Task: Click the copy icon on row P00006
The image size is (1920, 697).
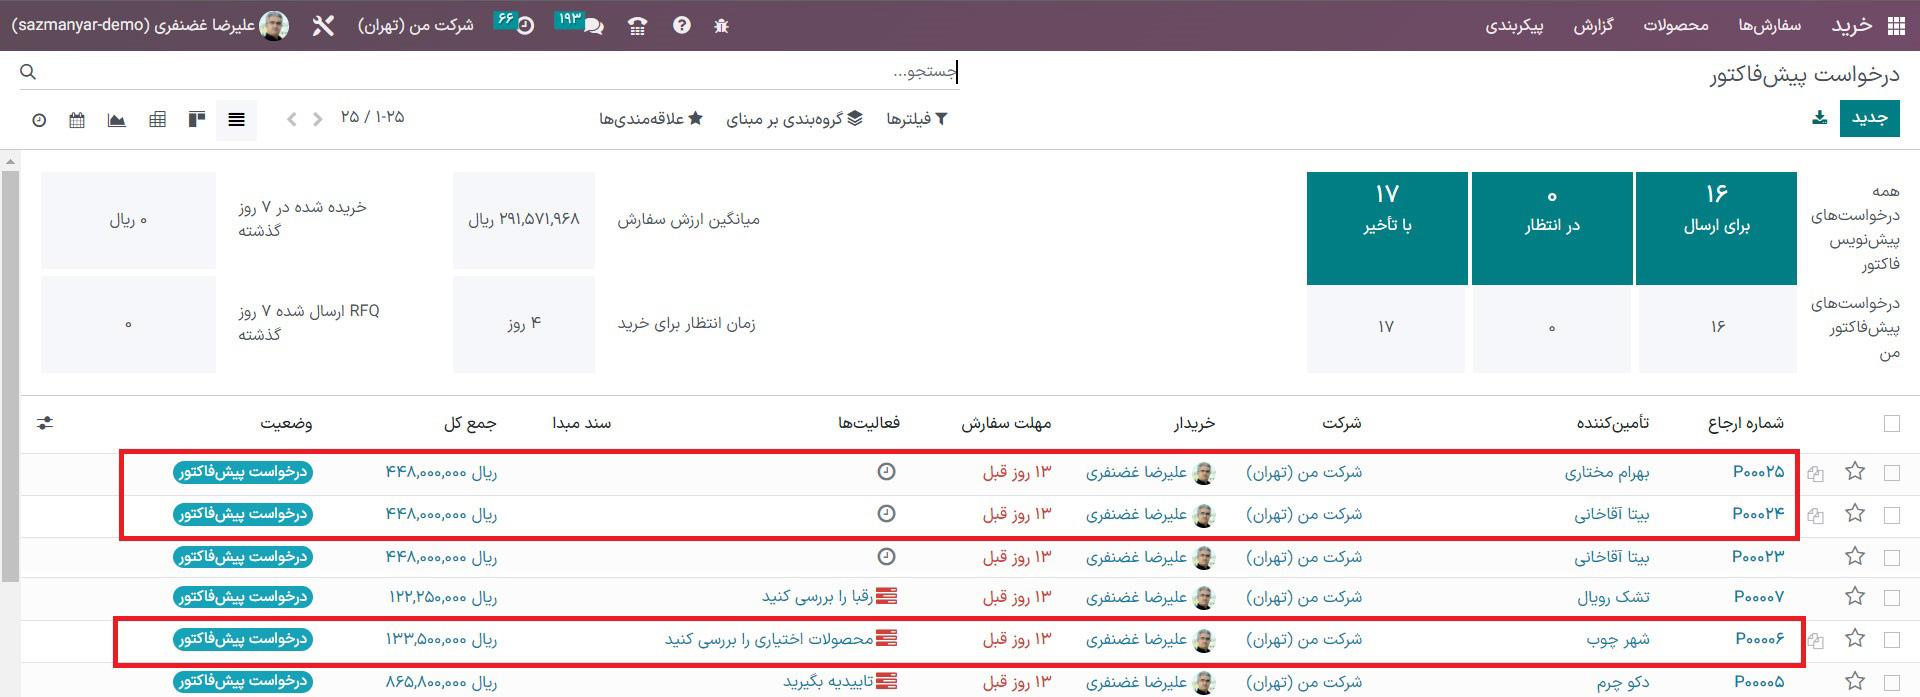Action: (1816, 641)
